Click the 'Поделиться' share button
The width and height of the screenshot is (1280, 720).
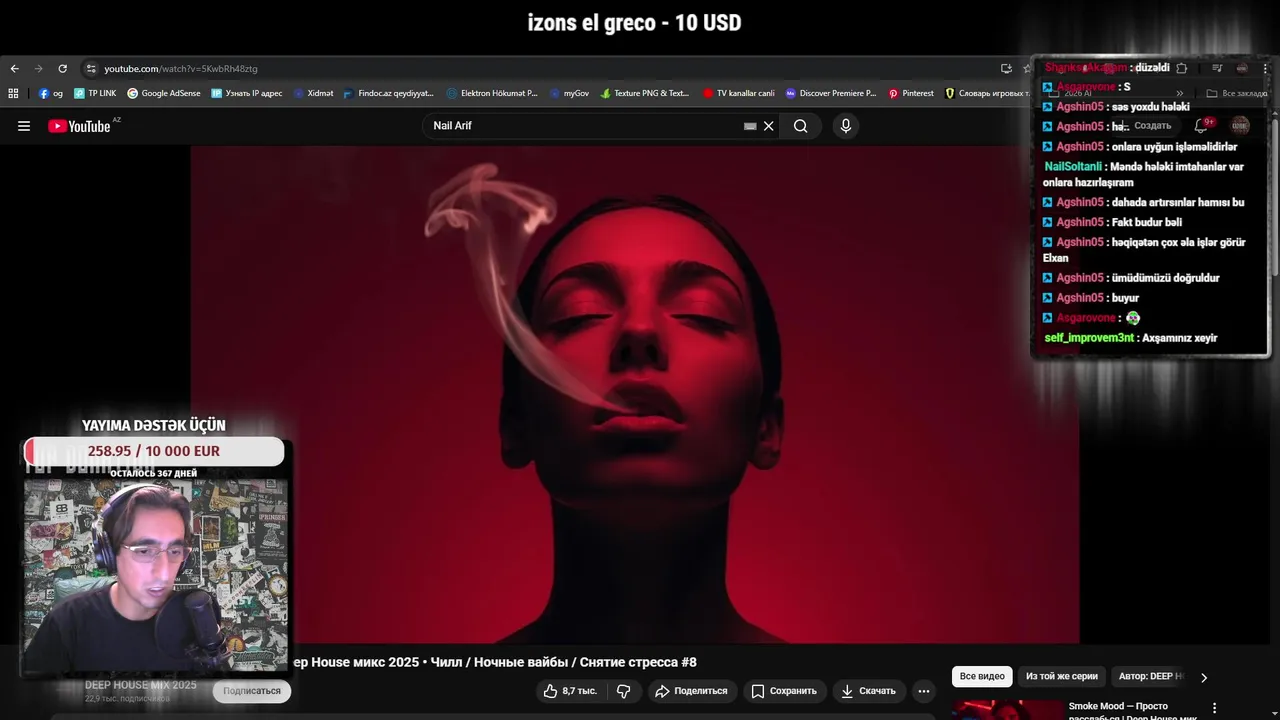(x=692, y=691)
